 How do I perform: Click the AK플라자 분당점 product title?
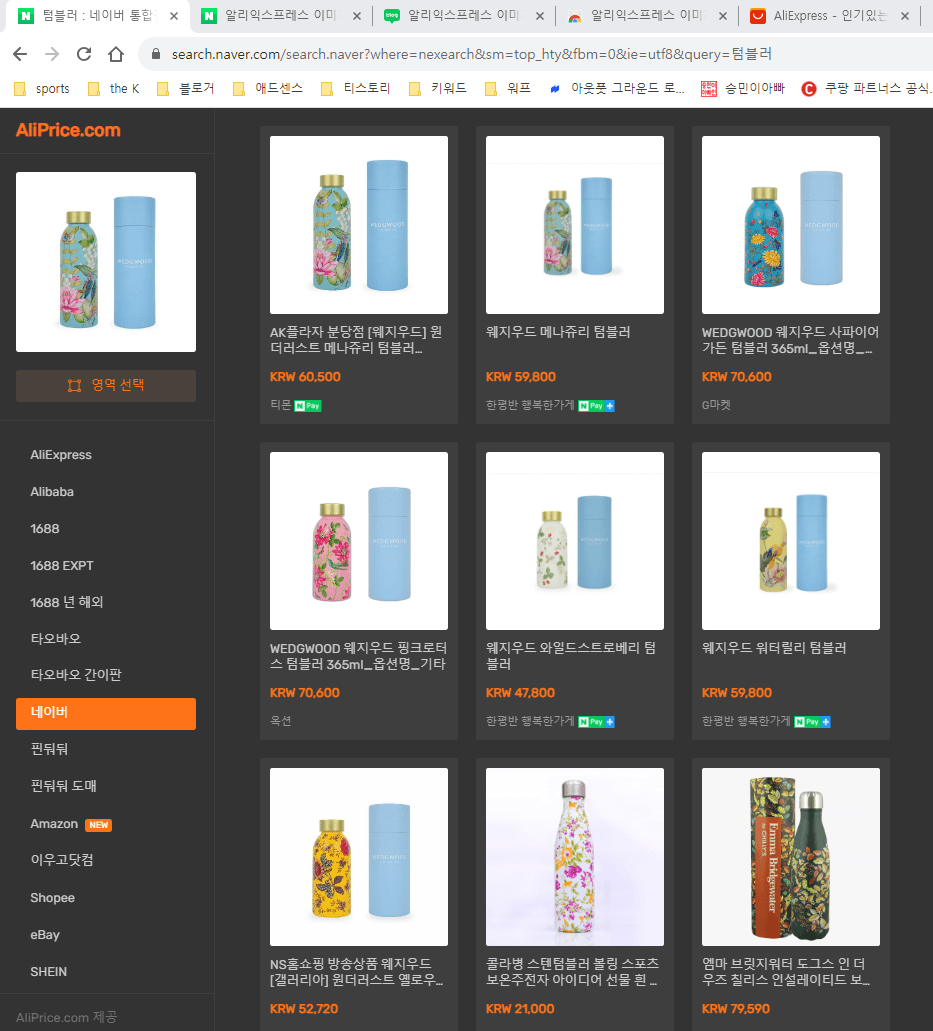(356, 340)
